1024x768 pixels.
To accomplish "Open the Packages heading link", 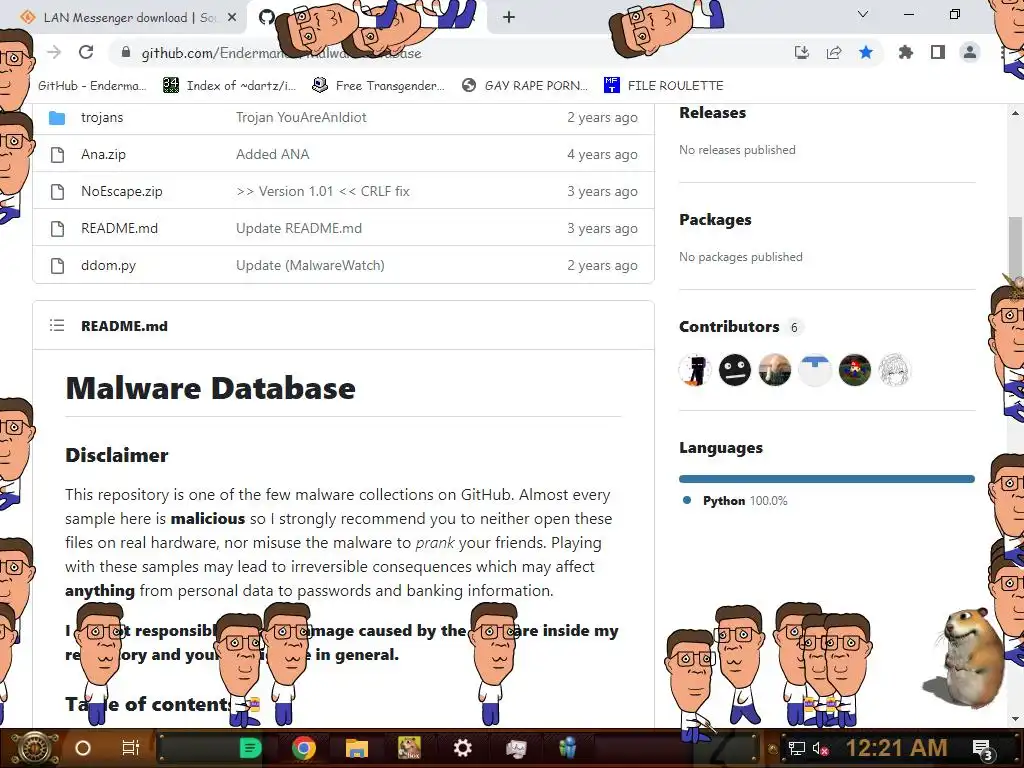I will [715, 220].
